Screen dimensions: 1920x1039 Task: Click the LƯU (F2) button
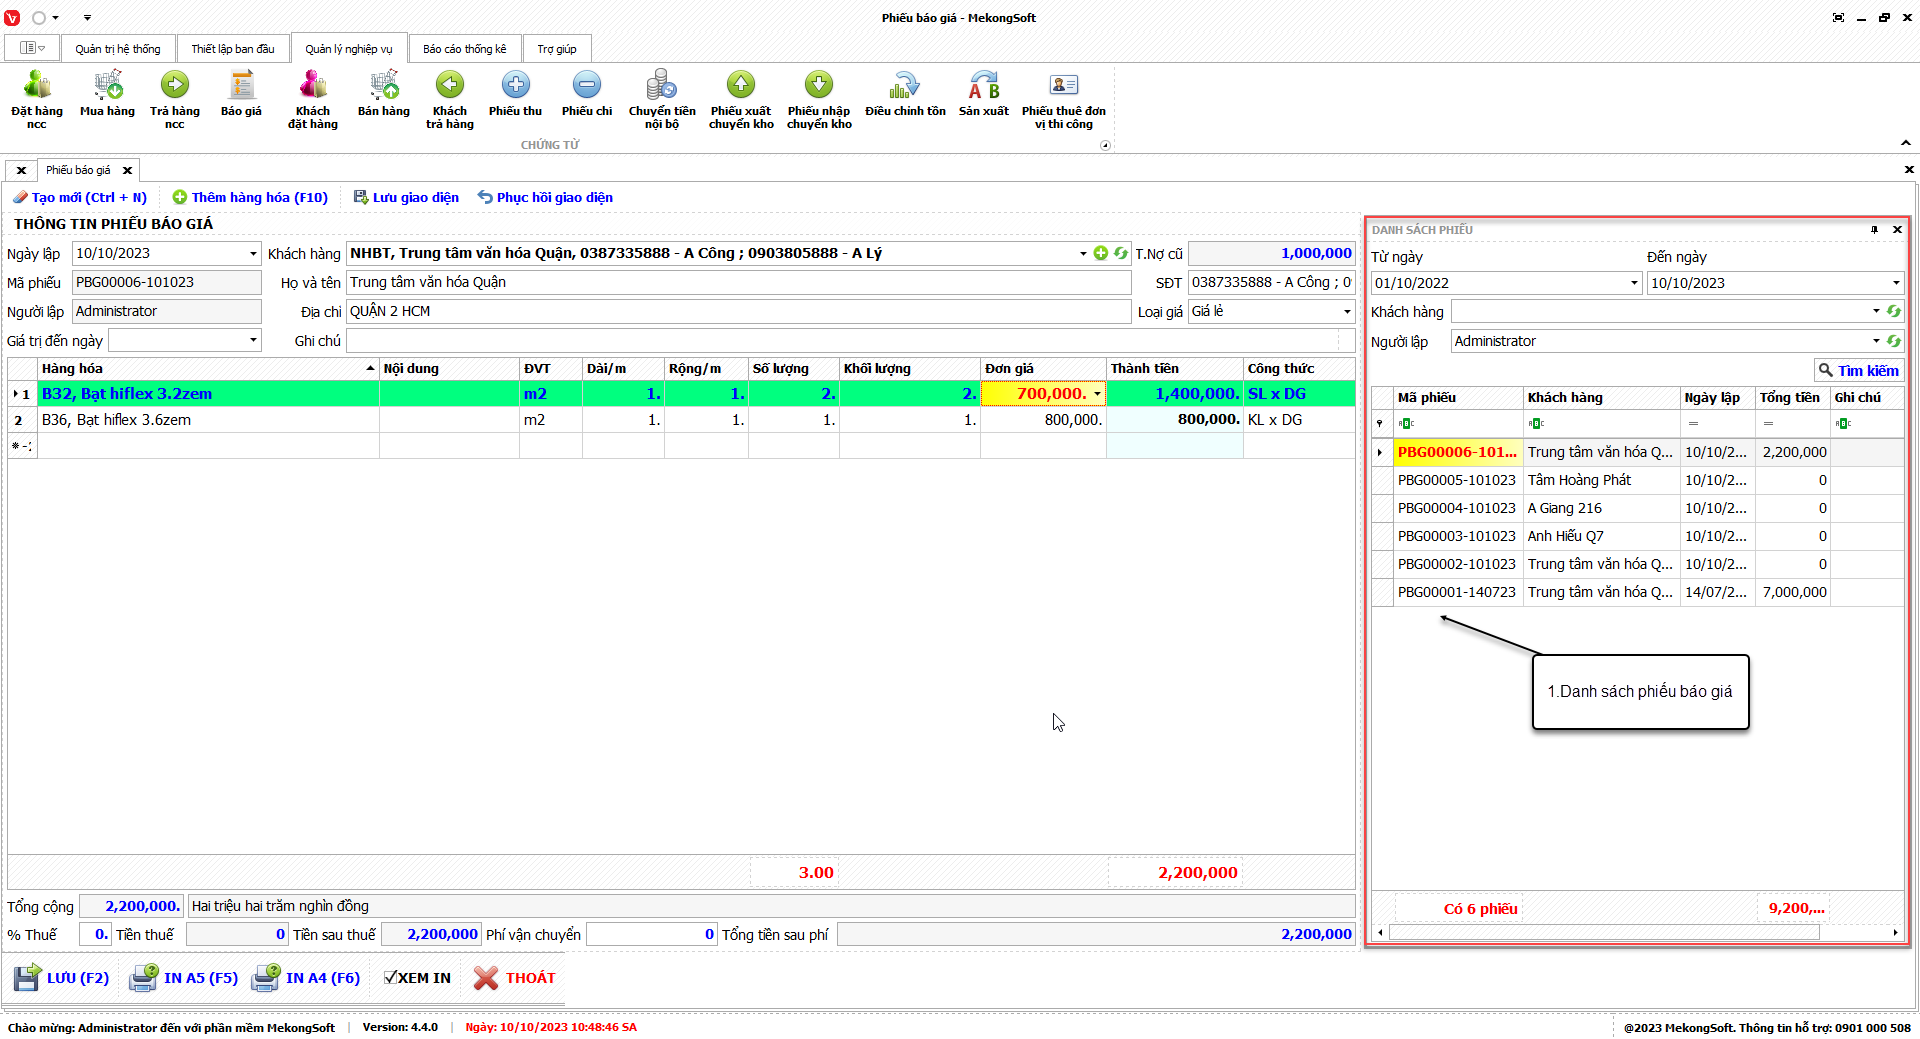tap(62, 978)
